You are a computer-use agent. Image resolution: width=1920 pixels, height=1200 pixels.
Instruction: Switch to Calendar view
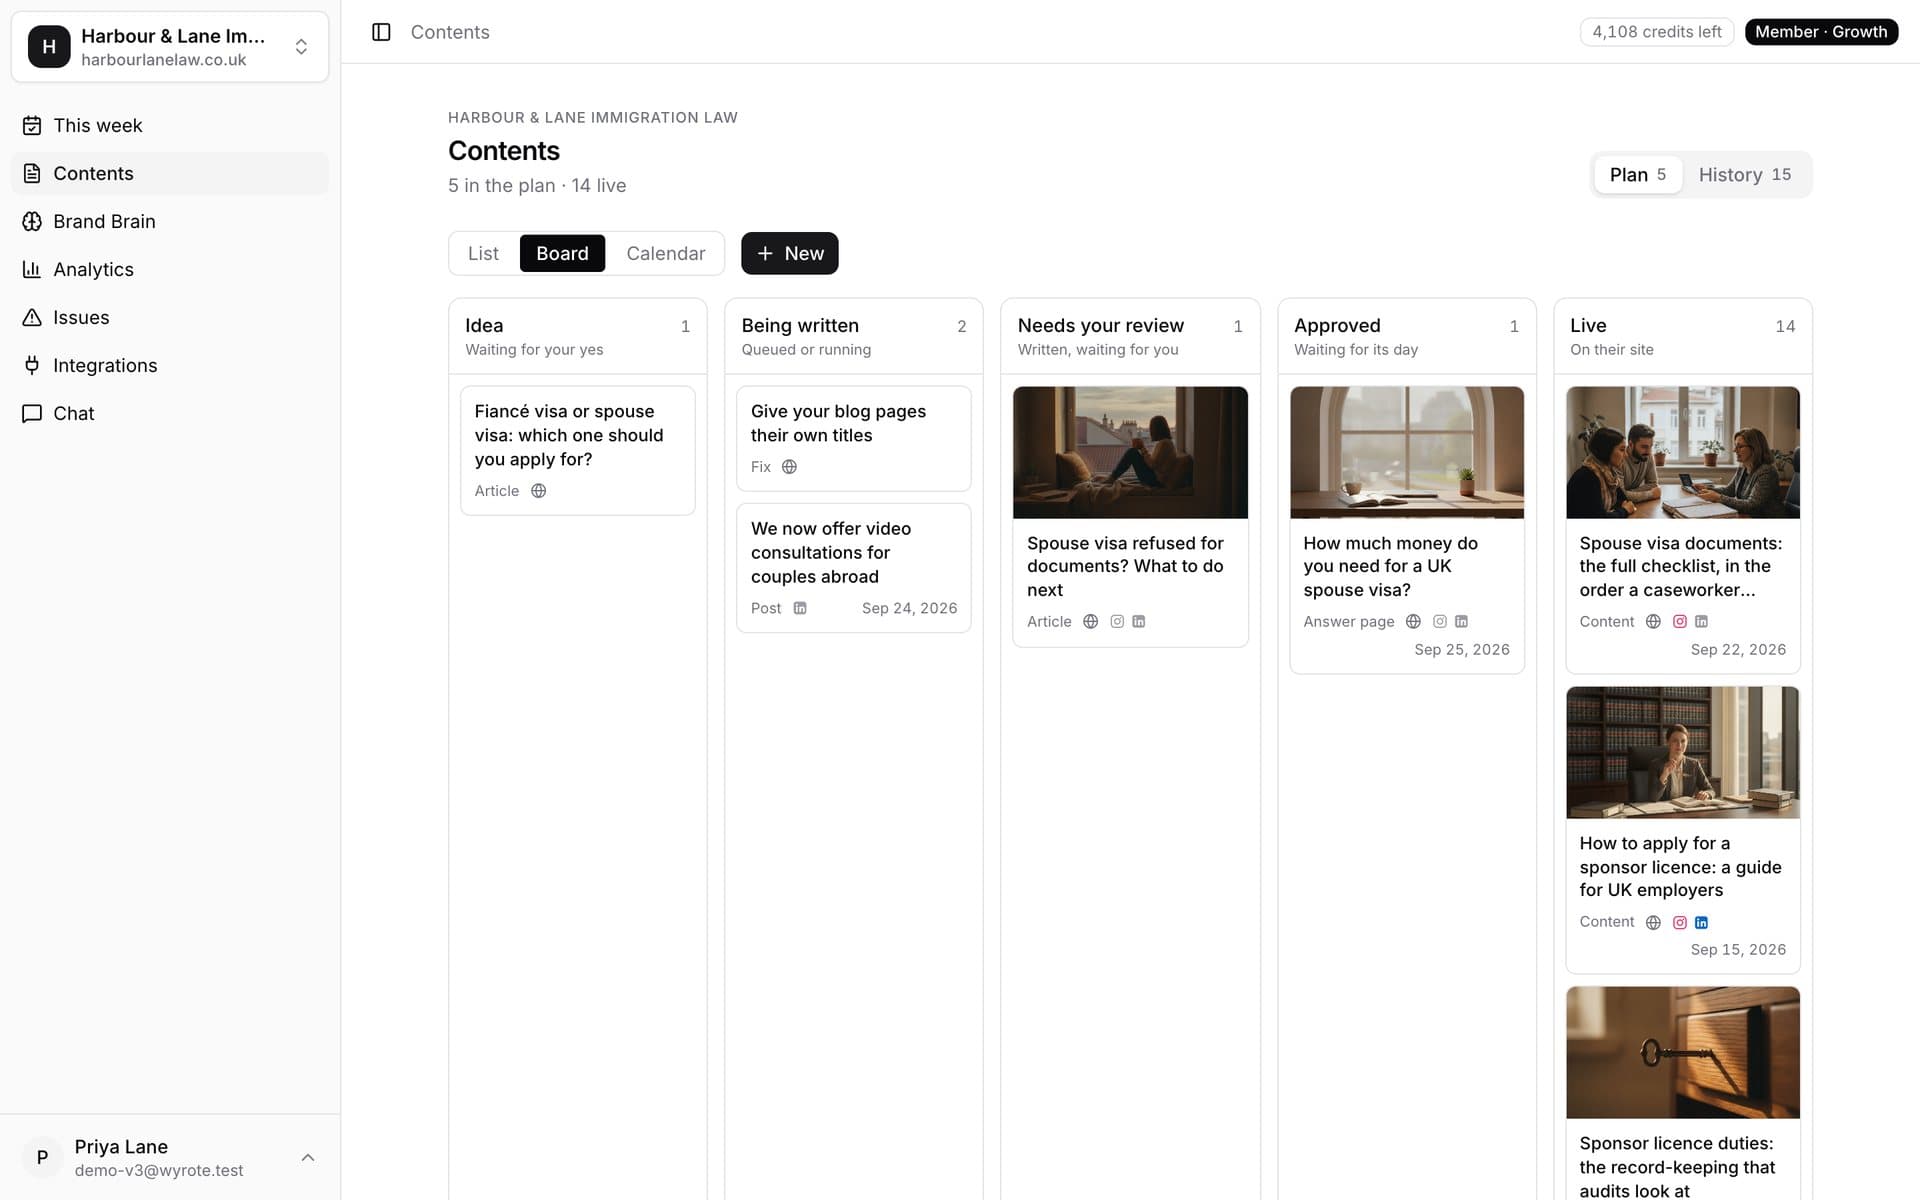(666, 254)
